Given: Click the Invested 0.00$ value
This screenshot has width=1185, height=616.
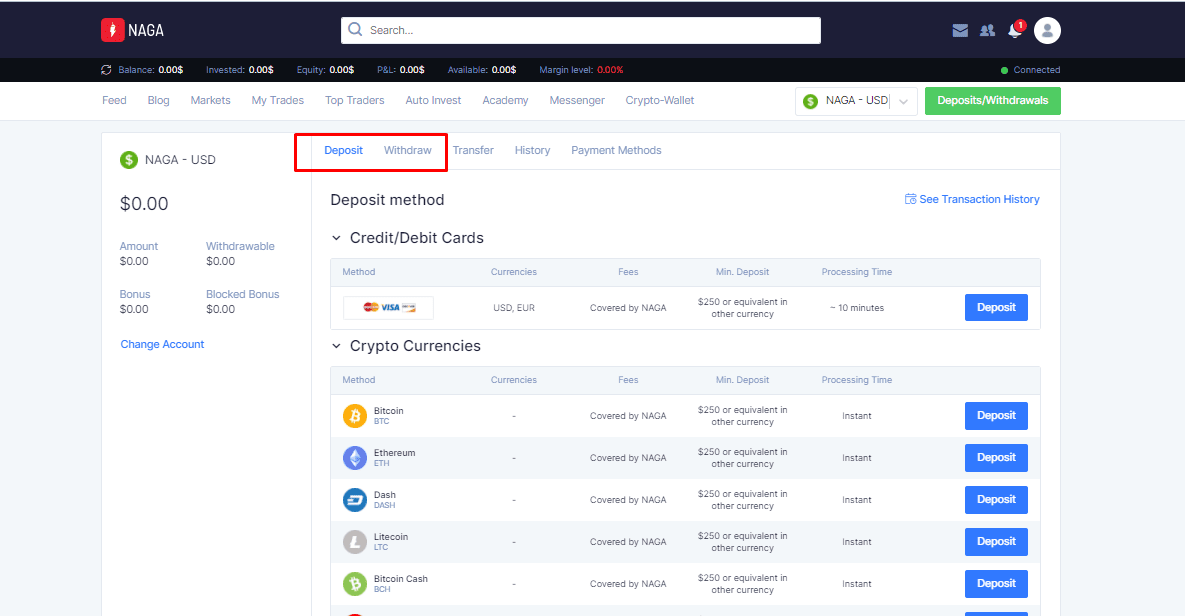Looking at the screenshot, I should [261, 70].
